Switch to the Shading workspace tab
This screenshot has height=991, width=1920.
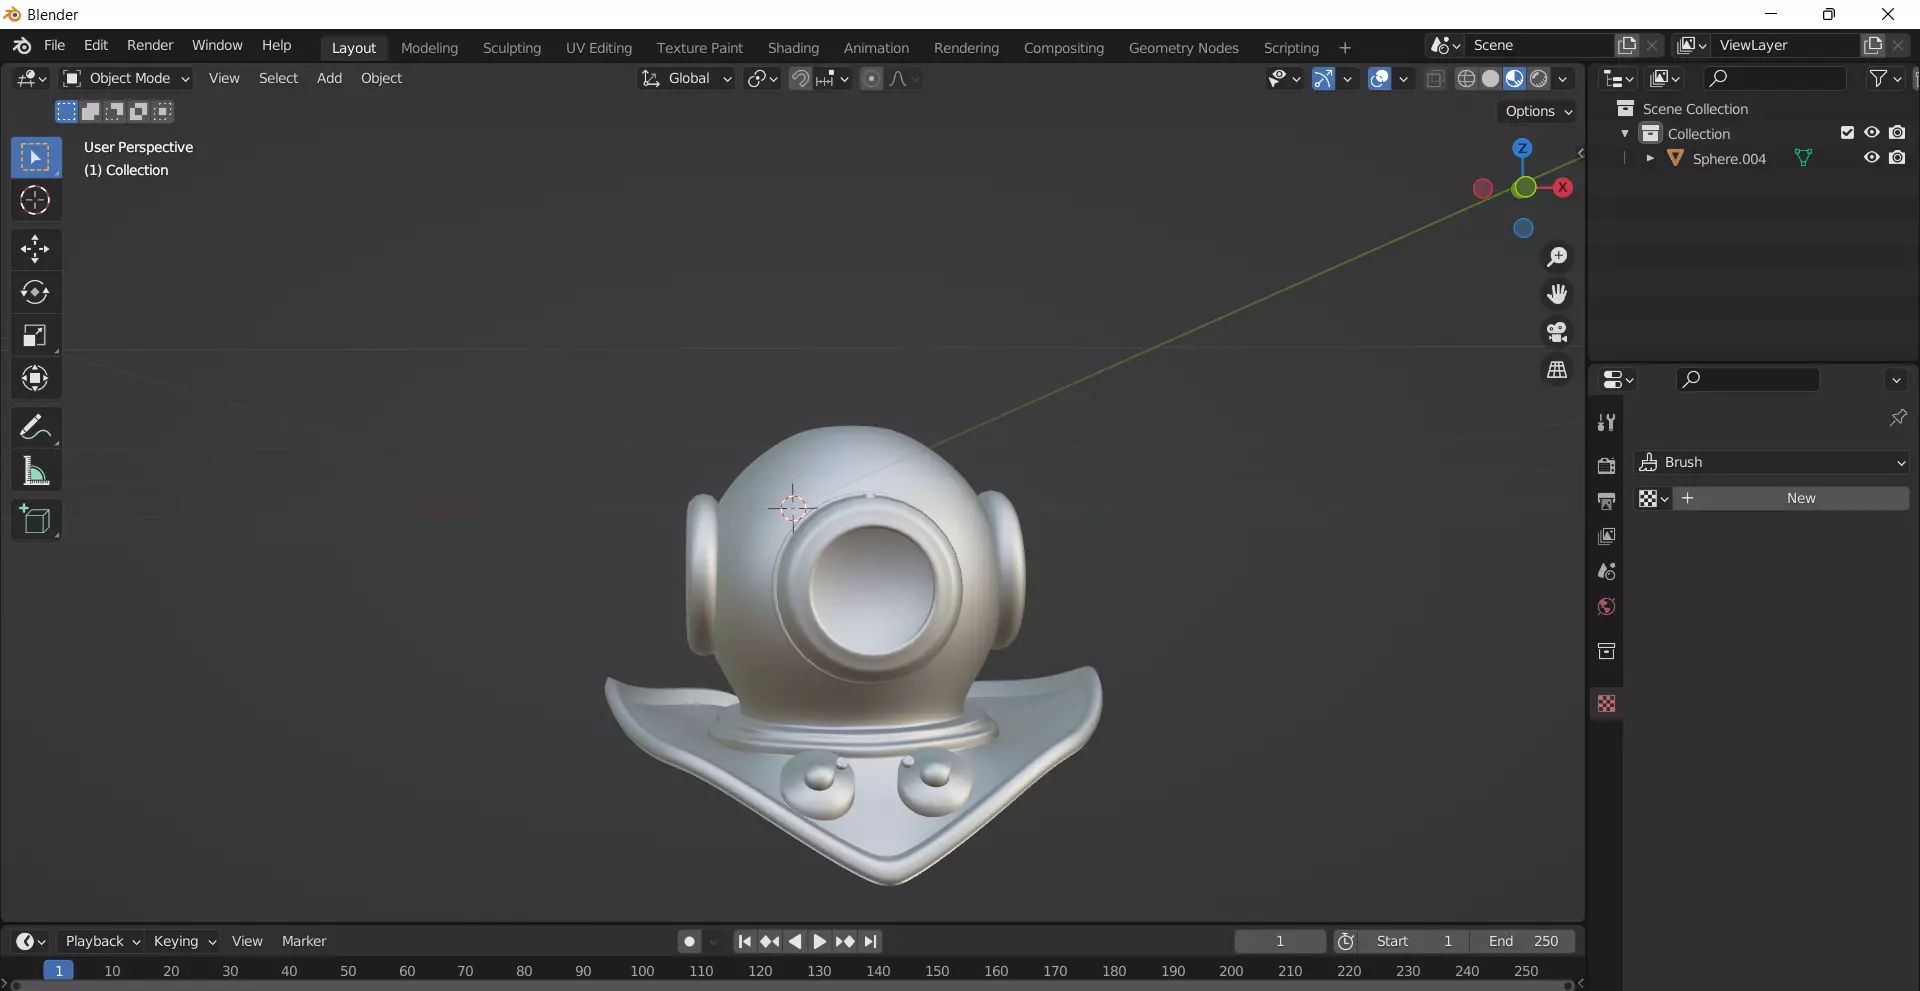click(x=793, y=48)
